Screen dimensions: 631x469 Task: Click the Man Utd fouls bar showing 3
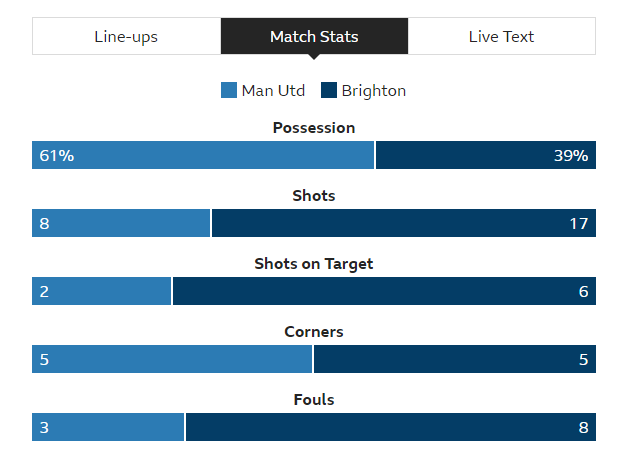point(108,427)
